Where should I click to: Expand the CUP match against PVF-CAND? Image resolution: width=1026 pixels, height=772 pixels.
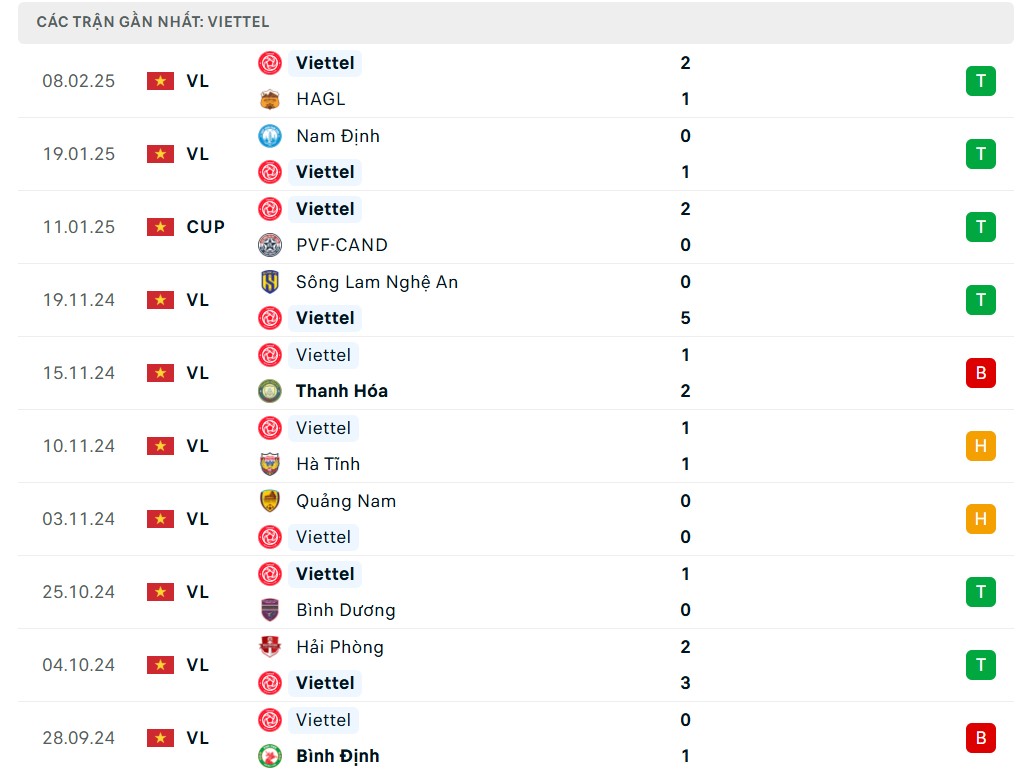click(x=513, y=227)
